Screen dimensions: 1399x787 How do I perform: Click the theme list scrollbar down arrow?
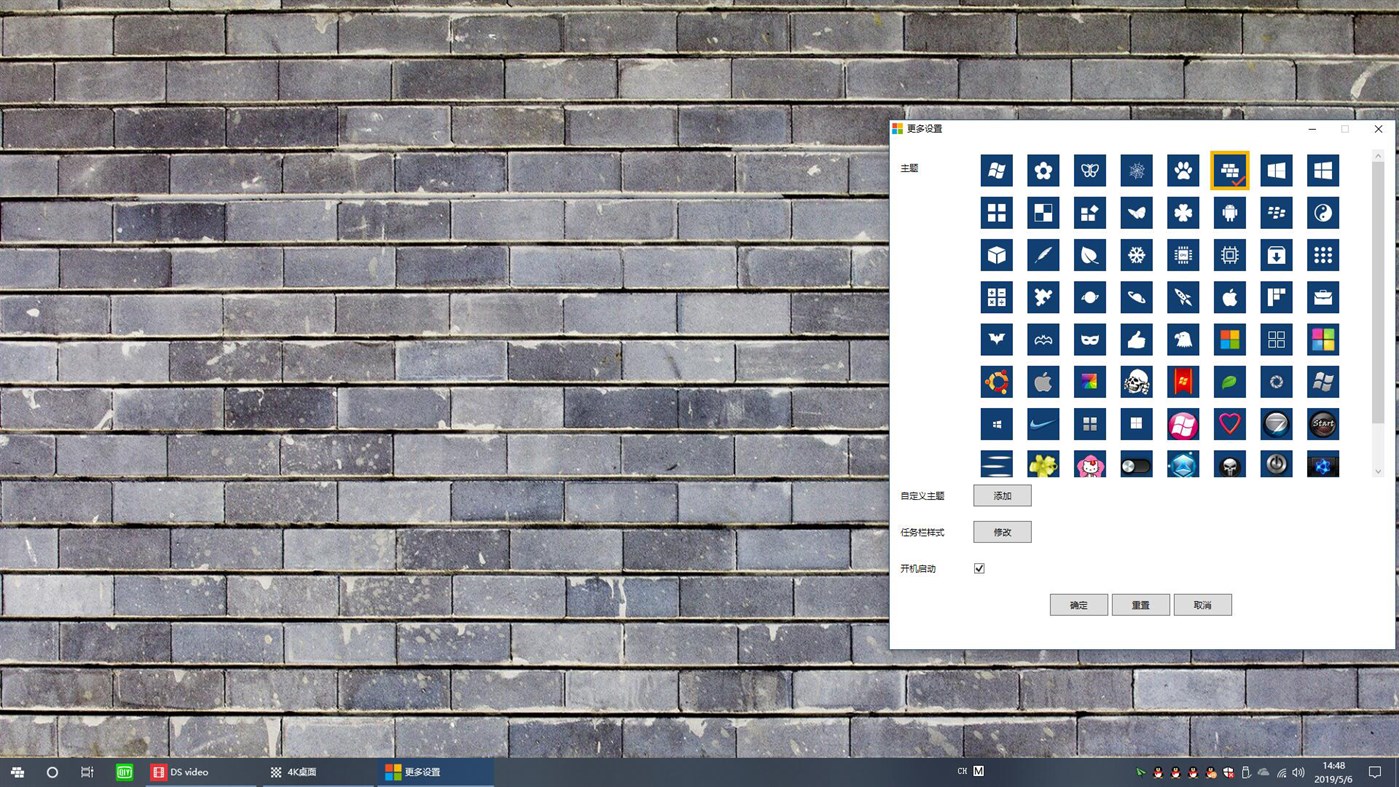pyautogui.click(x=1377, y=470)
